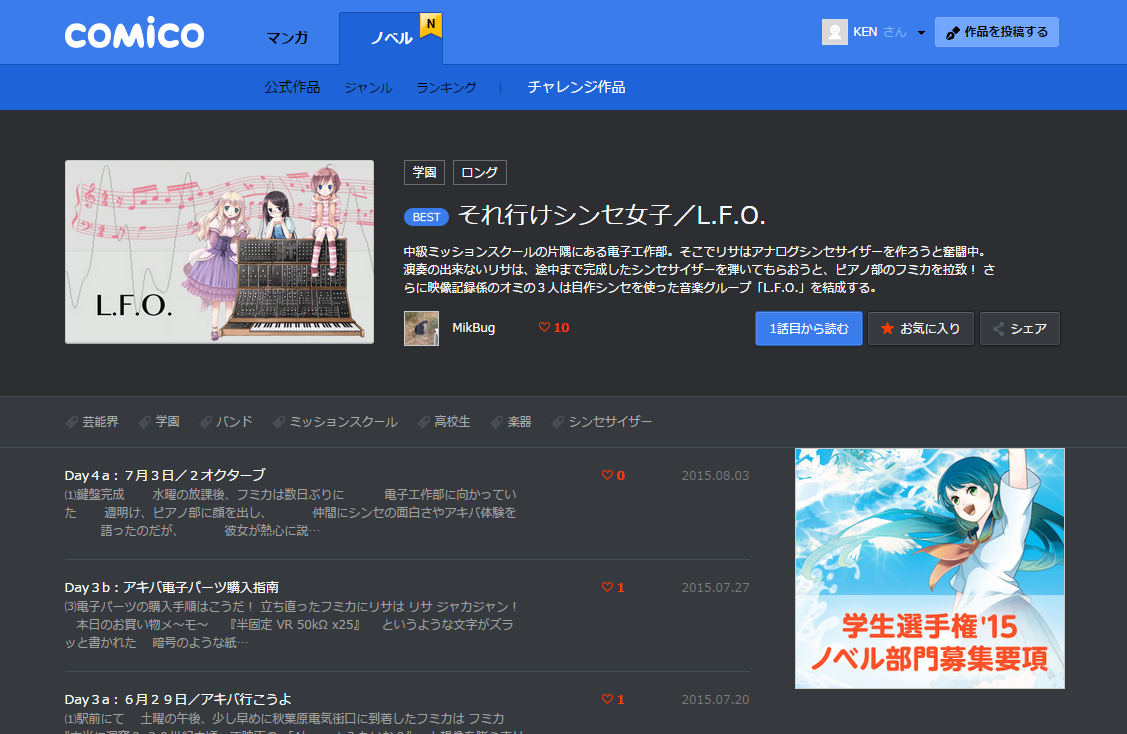Select the 芸能界 tag

tap(92, 422)
